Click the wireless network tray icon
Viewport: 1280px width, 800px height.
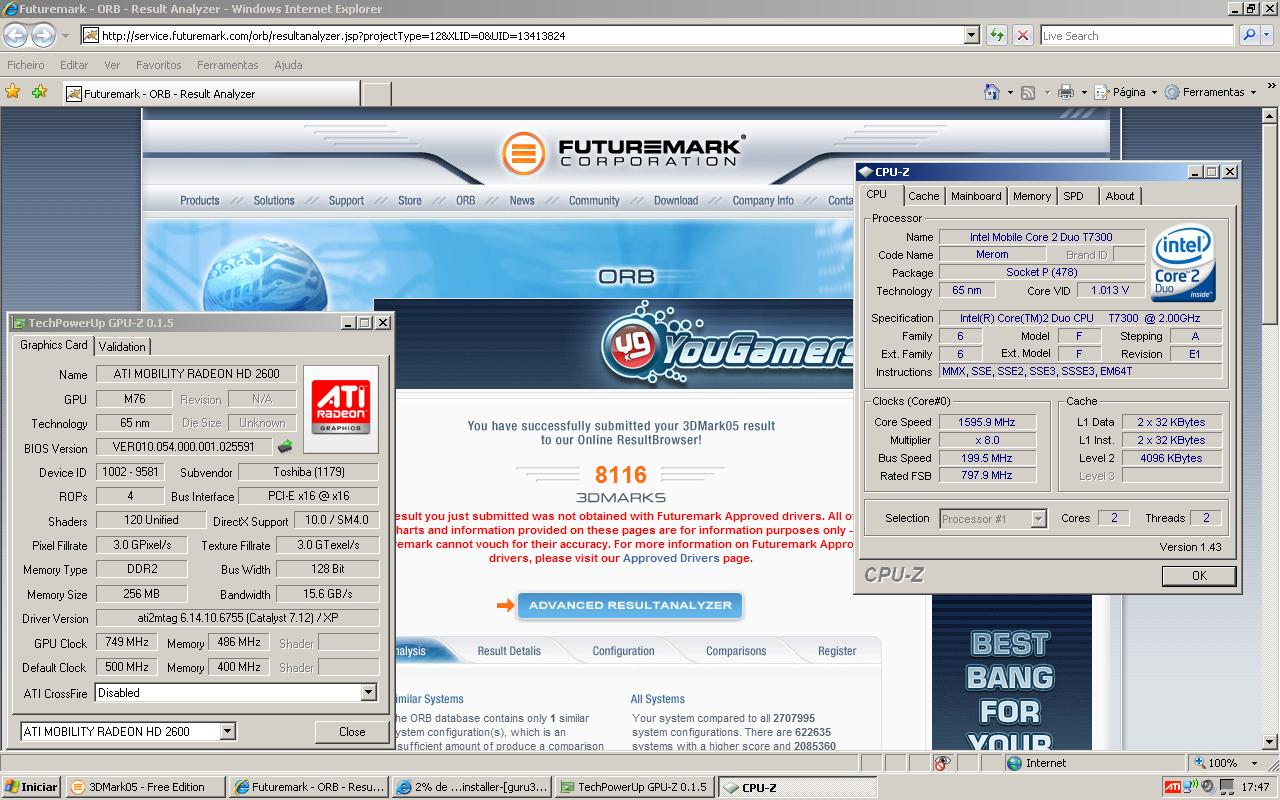point(1191,787)
